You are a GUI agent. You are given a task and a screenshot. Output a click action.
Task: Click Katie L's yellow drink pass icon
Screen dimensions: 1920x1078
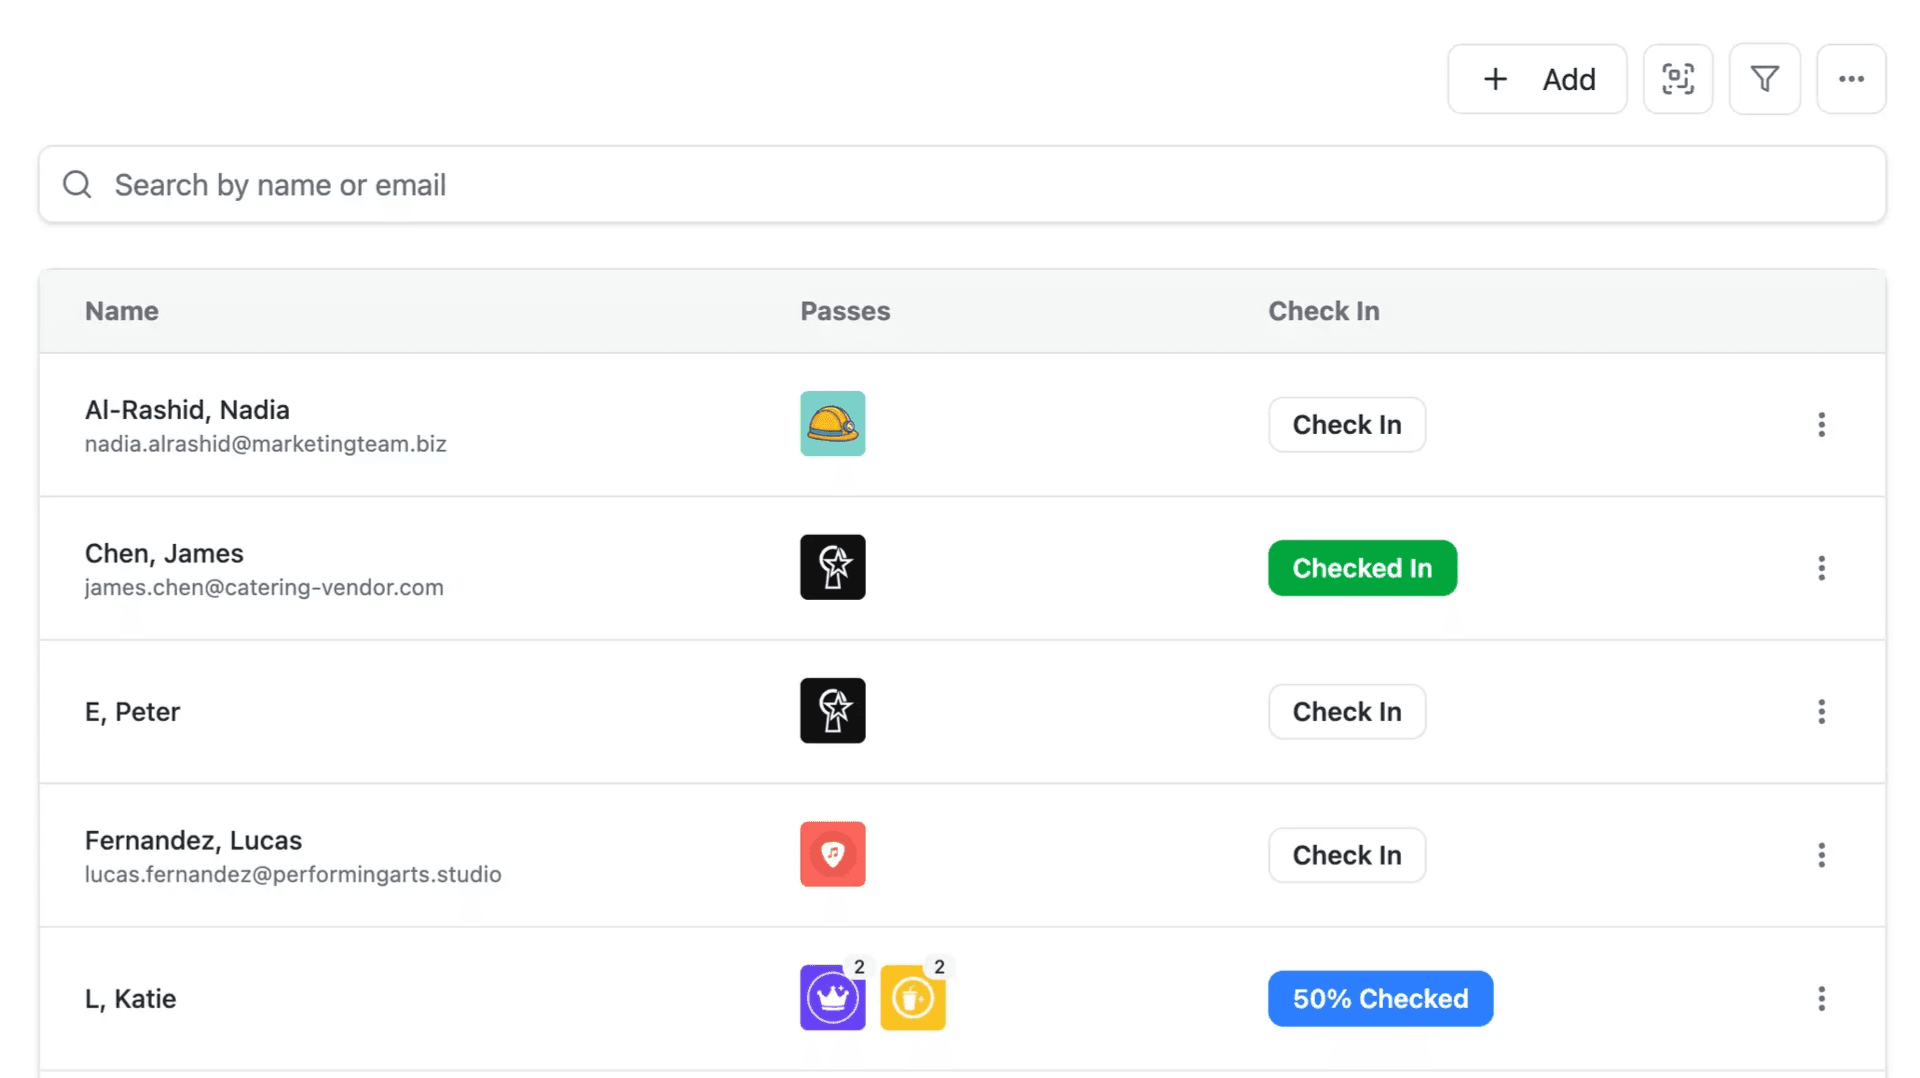click(913, 998)
